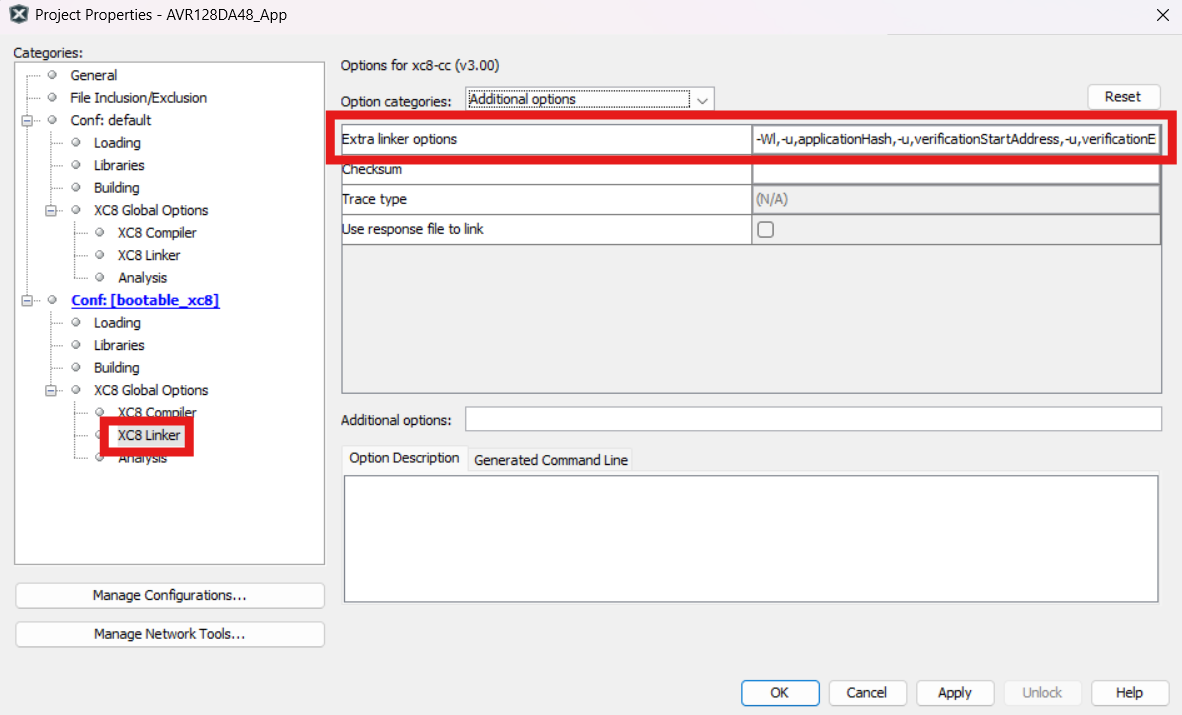Click the Checksum value field
This screenshot has width=1182, height=715.
click(955, 170)
